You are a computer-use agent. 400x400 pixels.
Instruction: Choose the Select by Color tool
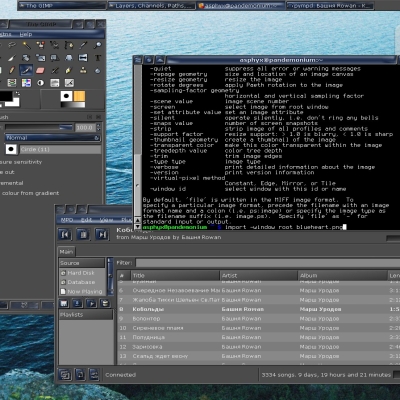40,45
